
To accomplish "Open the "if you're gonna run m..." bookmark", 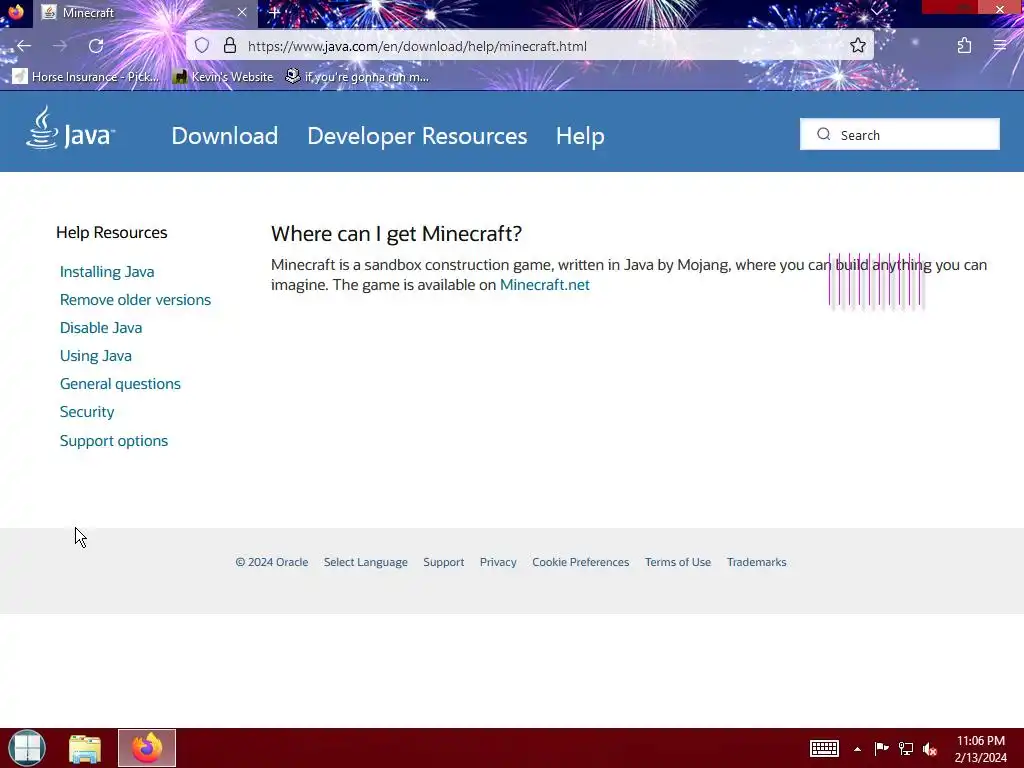I will 357,77.
